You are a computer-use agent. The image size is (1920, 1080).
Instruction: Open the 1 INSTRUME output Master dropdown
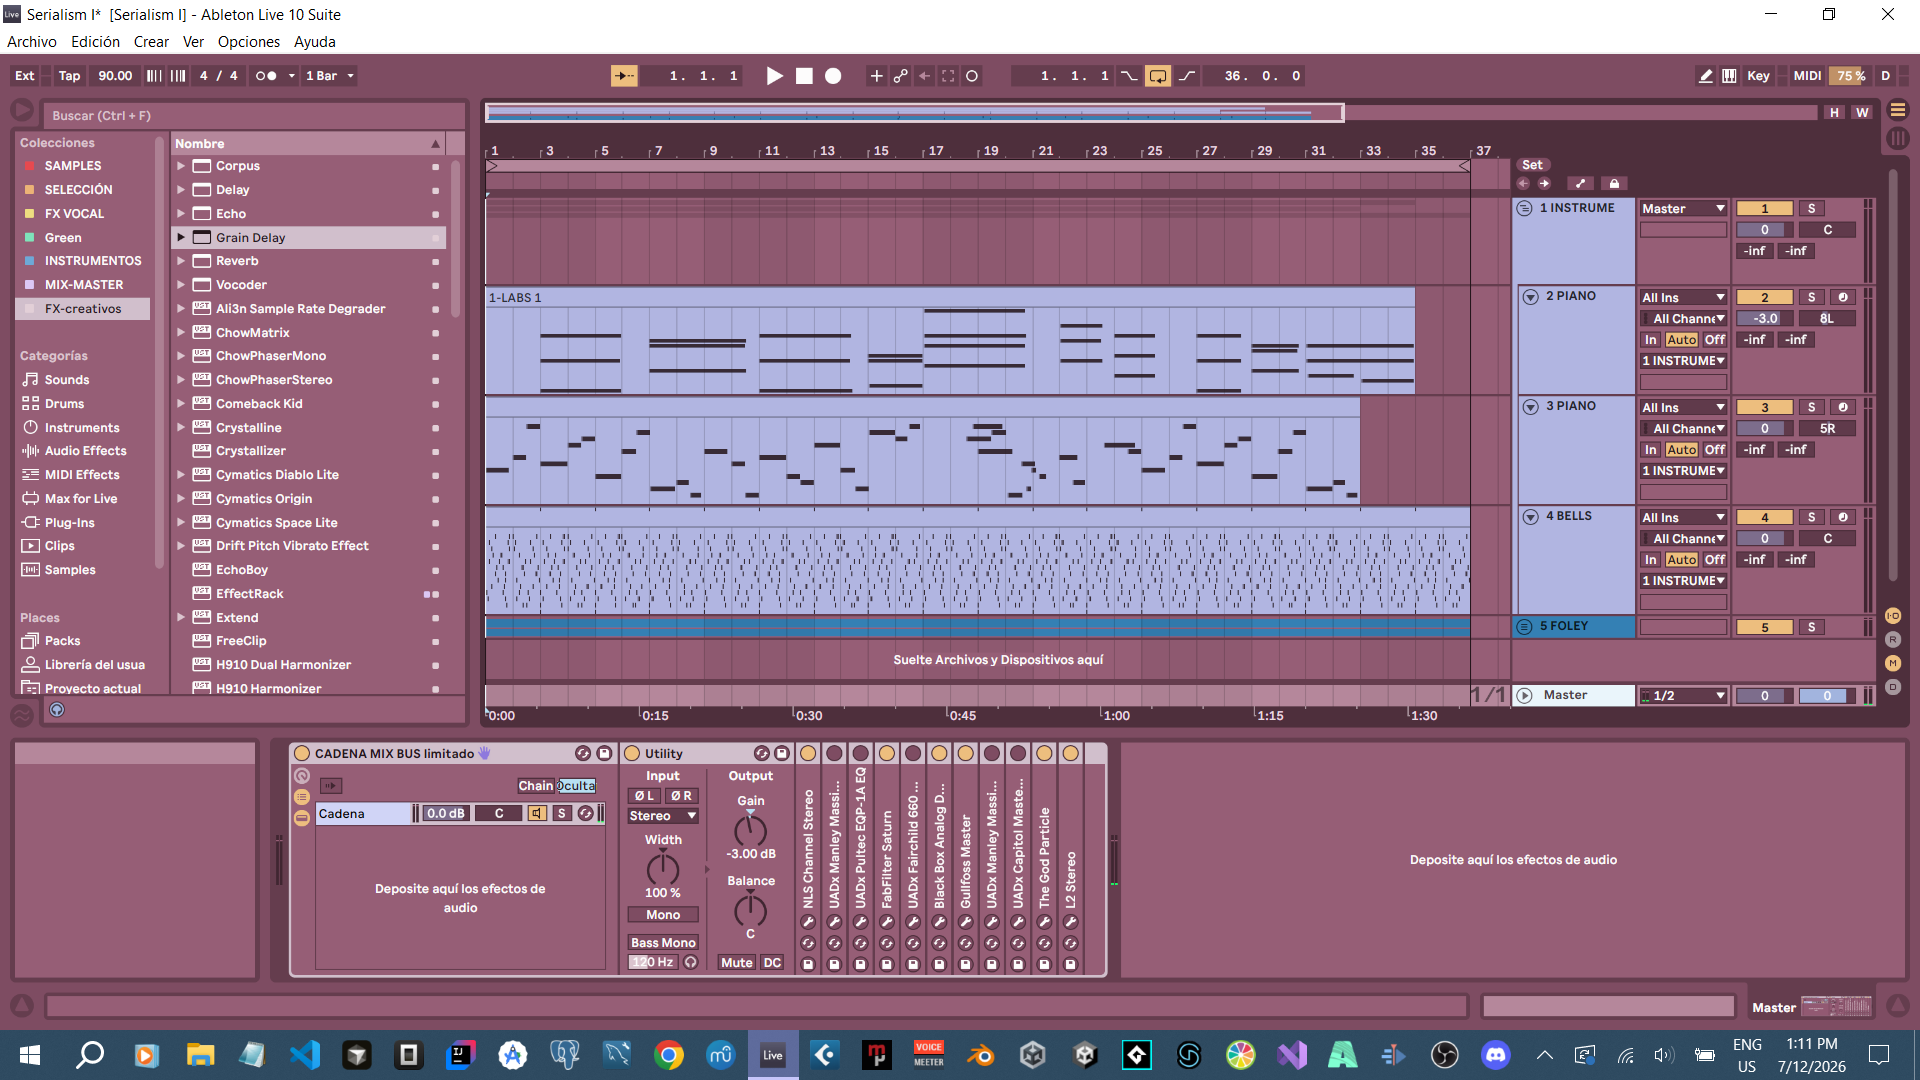coord(1683,209)
